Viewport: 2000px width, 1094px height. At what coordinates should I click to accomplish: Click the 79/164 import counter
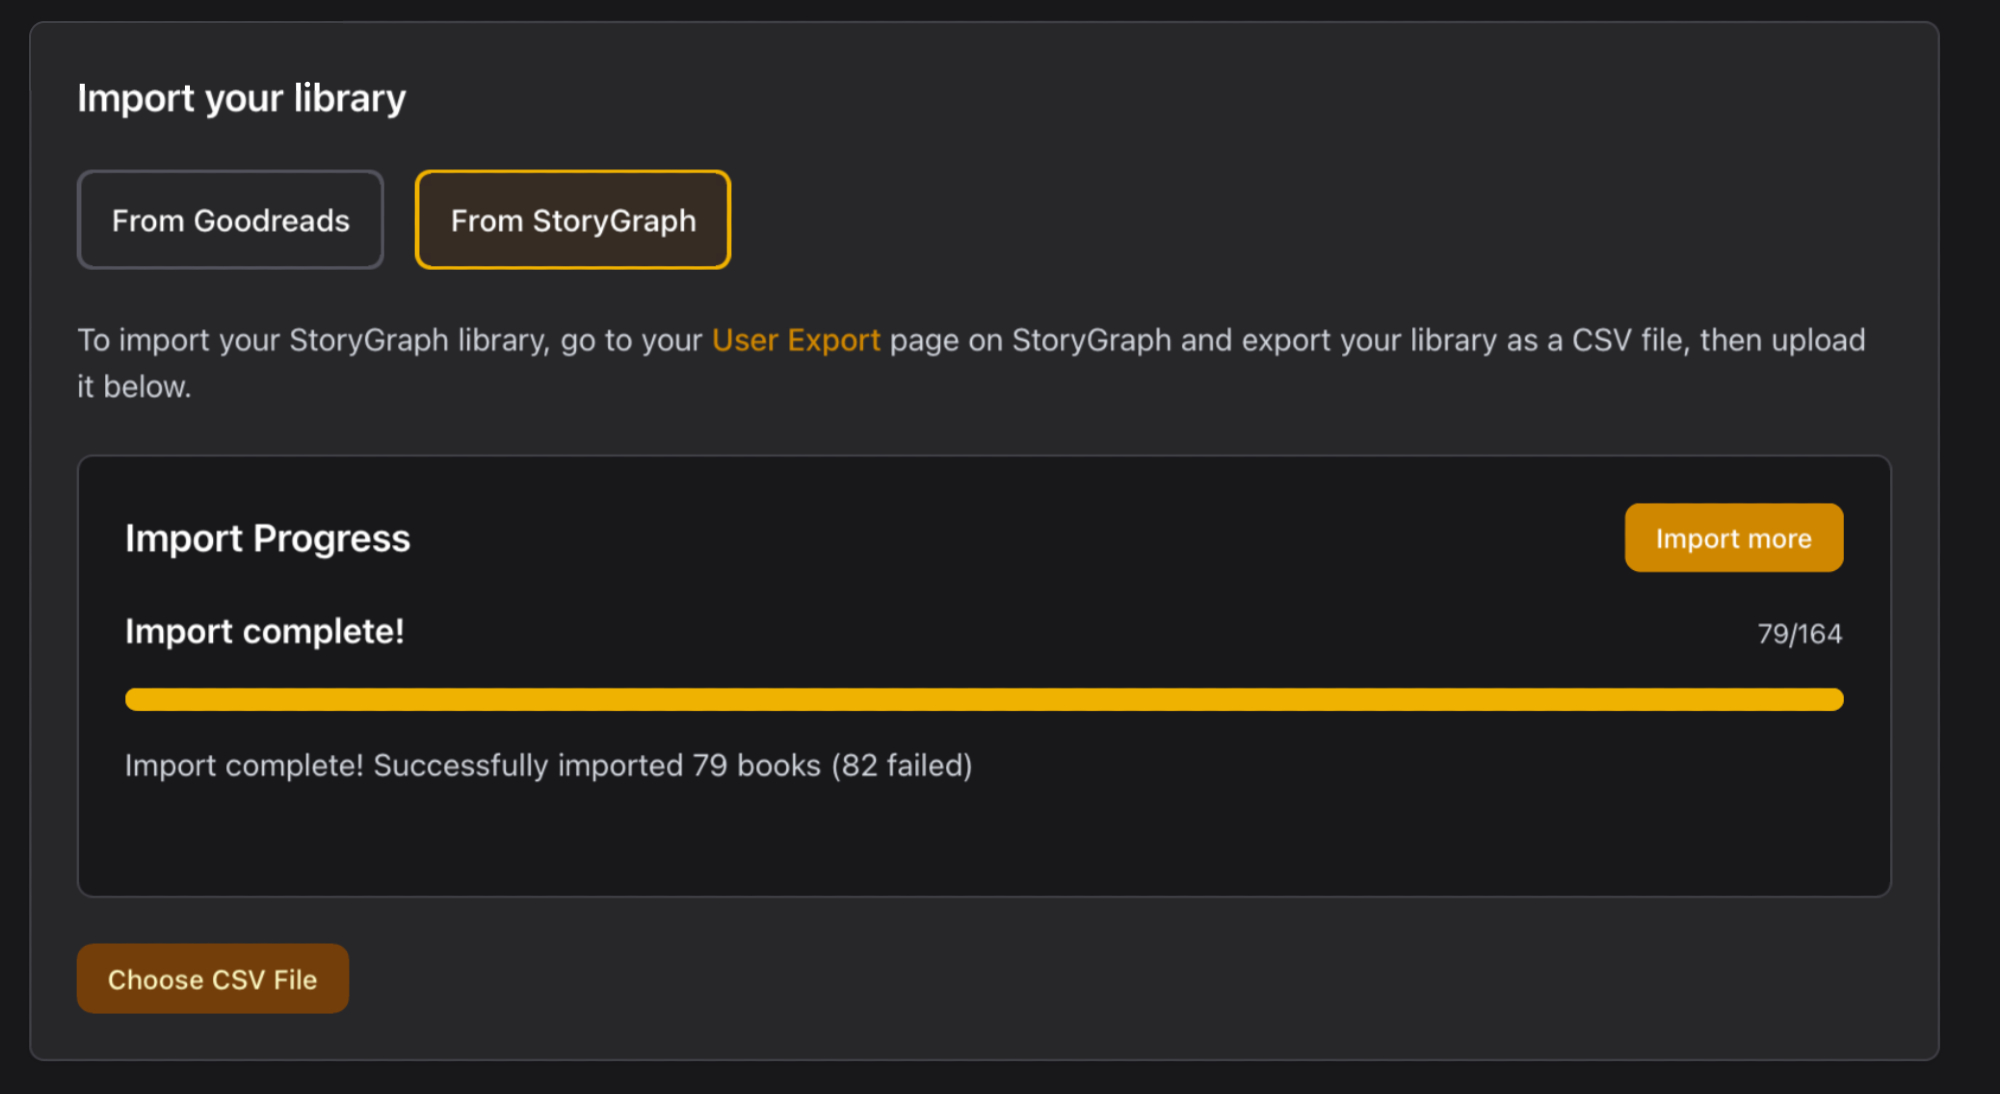(x=1799, y=634)
